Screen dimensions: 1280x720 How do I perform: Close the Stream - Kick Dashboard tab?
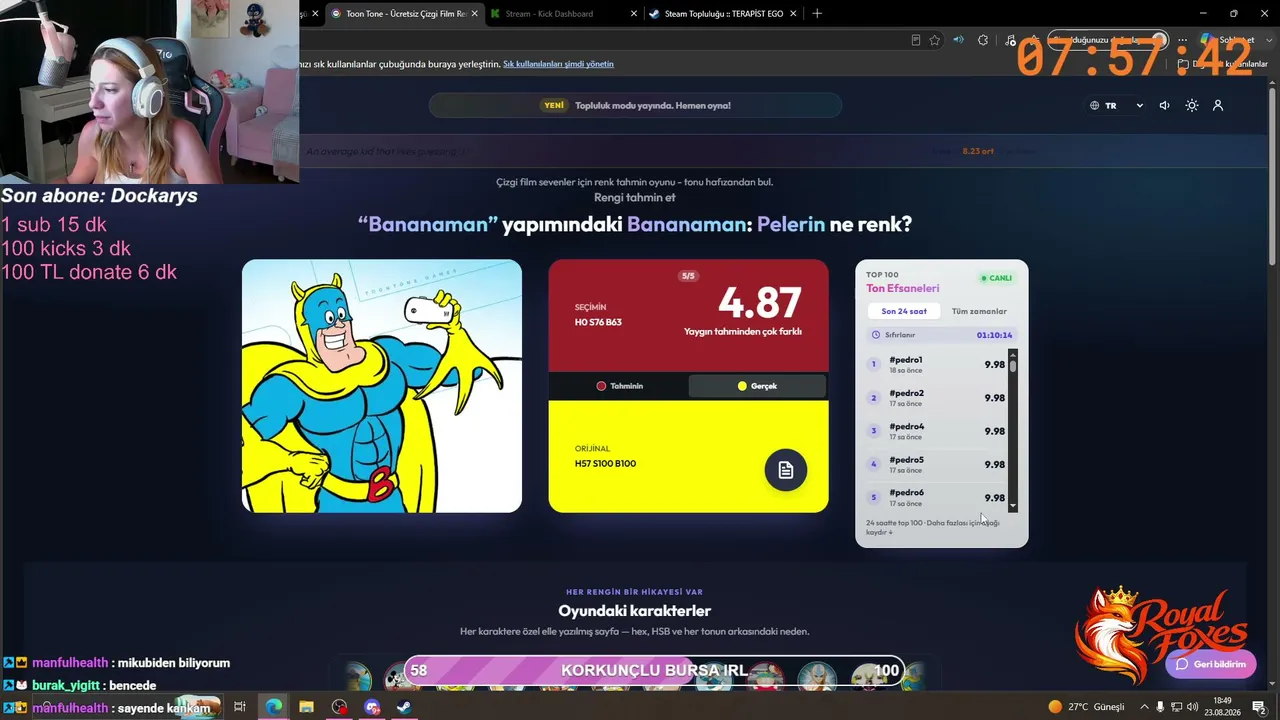point(634,14)
